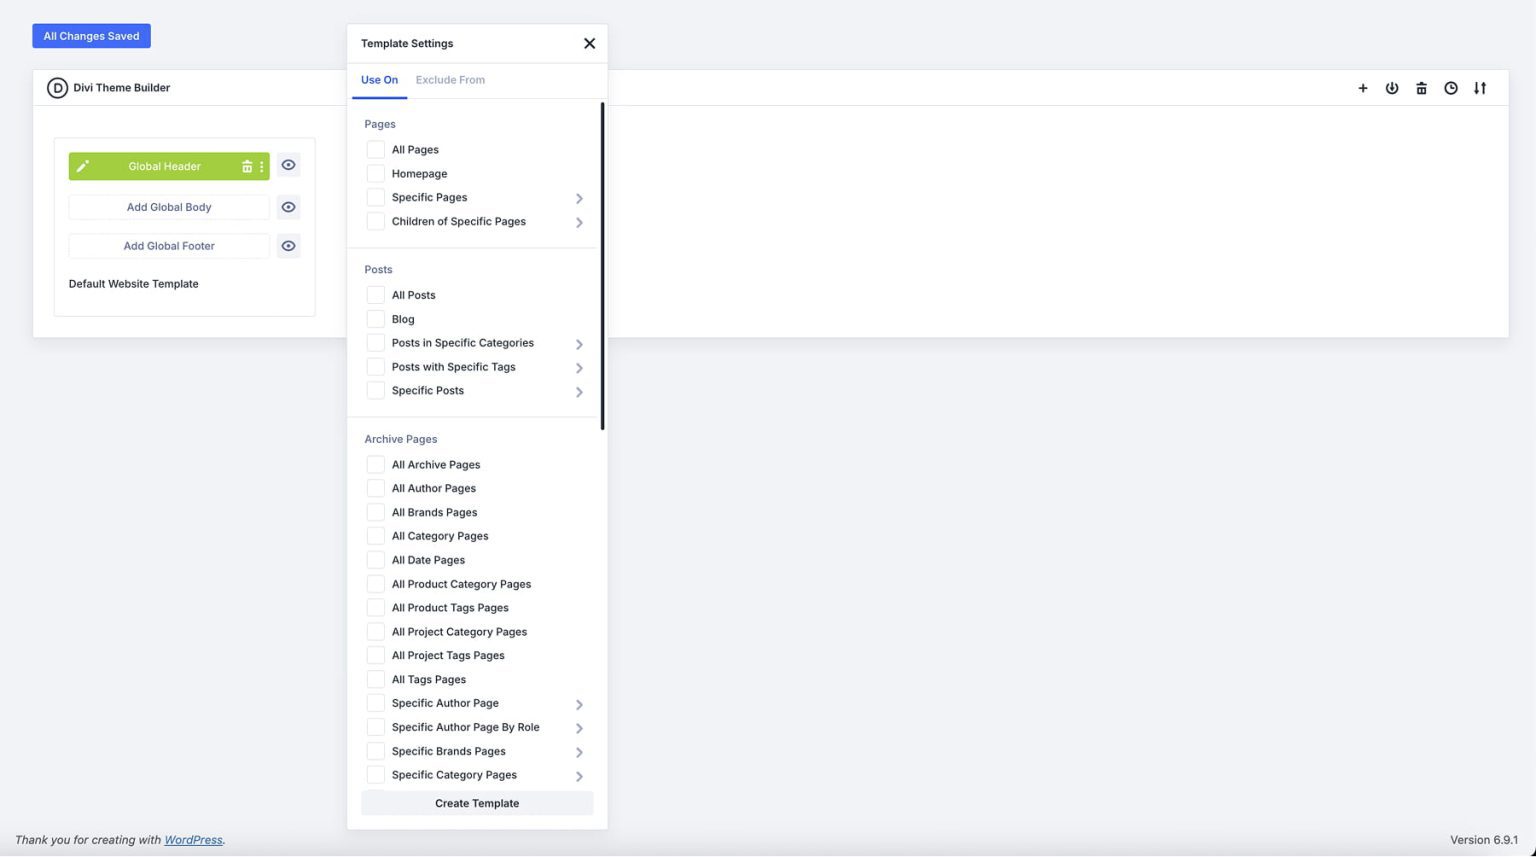
Task: Click the Default Website Template label
Action: click(133, 284)
